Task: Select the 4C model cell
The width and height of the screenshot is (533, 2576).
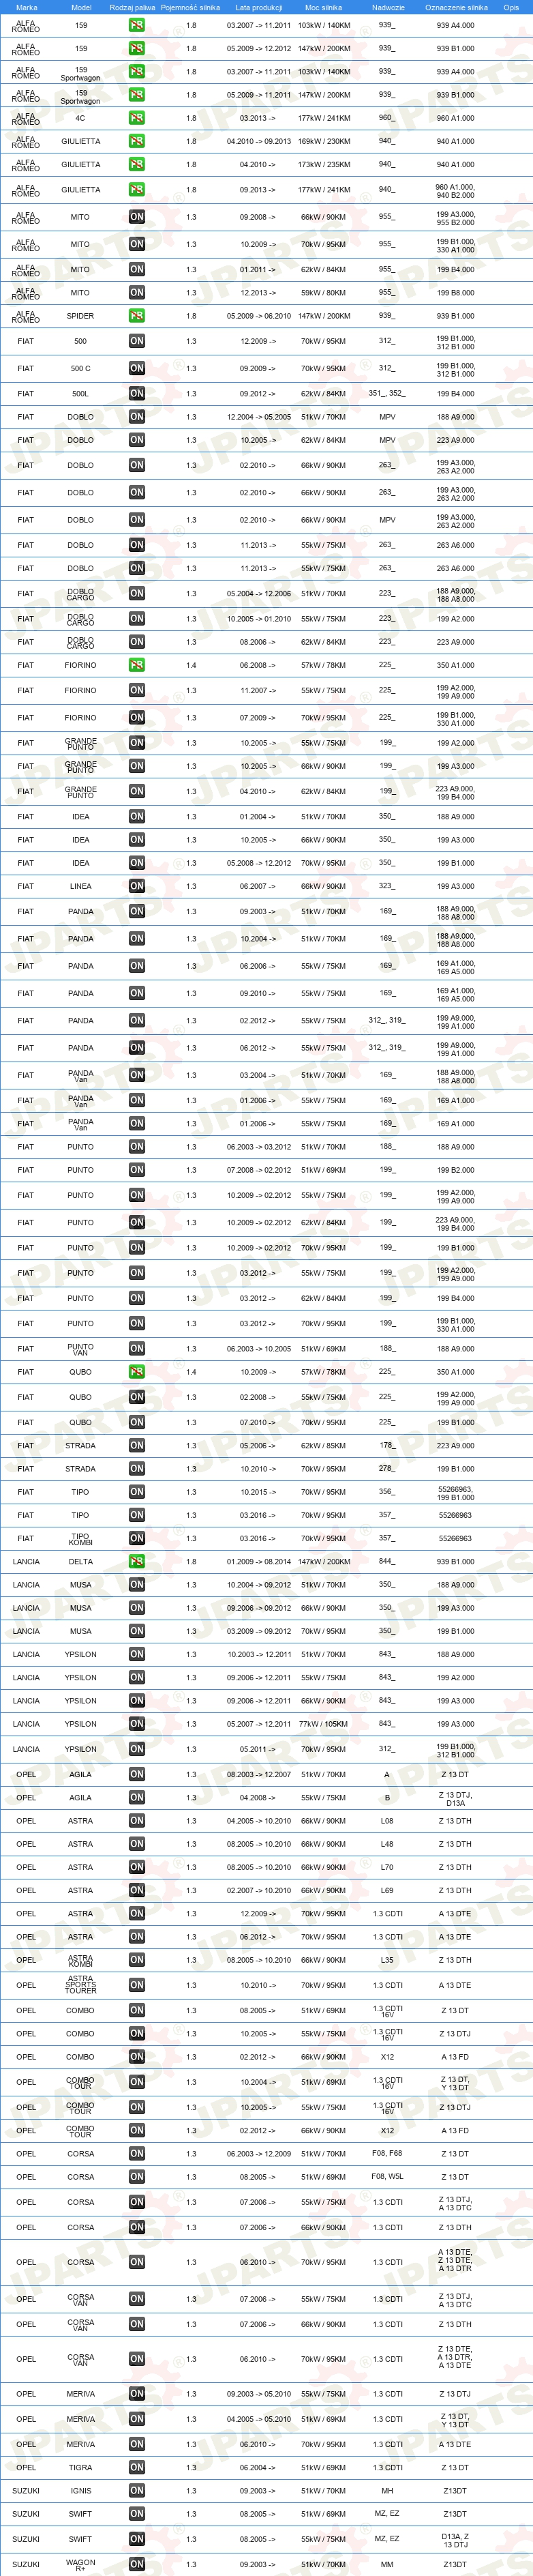Action: point(81,118)
